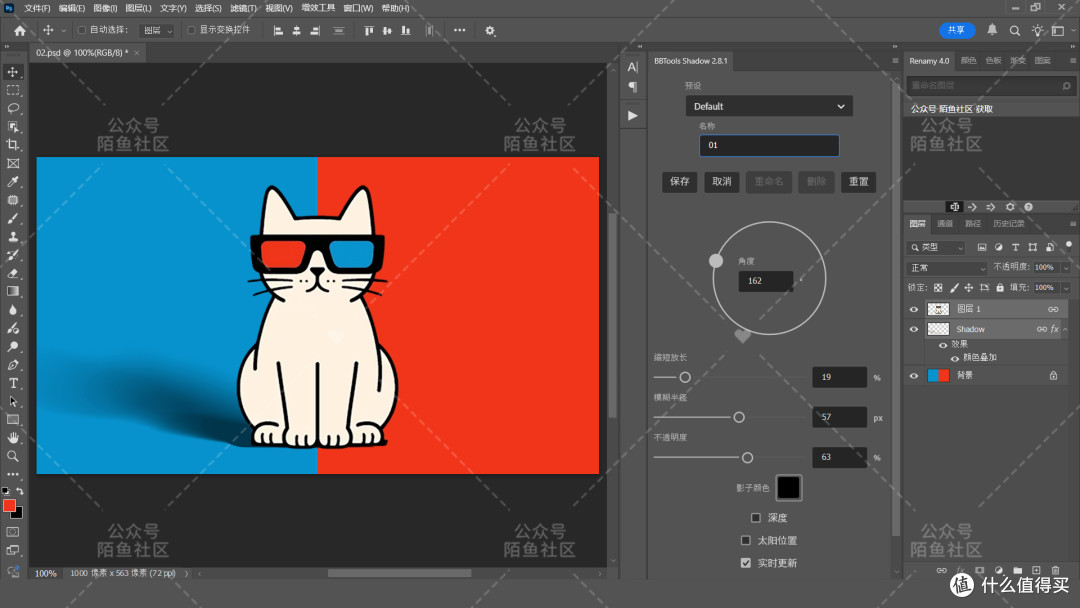The height and width of the screenshot is (608, 1080).
Task: Click the 取消 button
Action: pyautogui.click(x=722, y=182)
